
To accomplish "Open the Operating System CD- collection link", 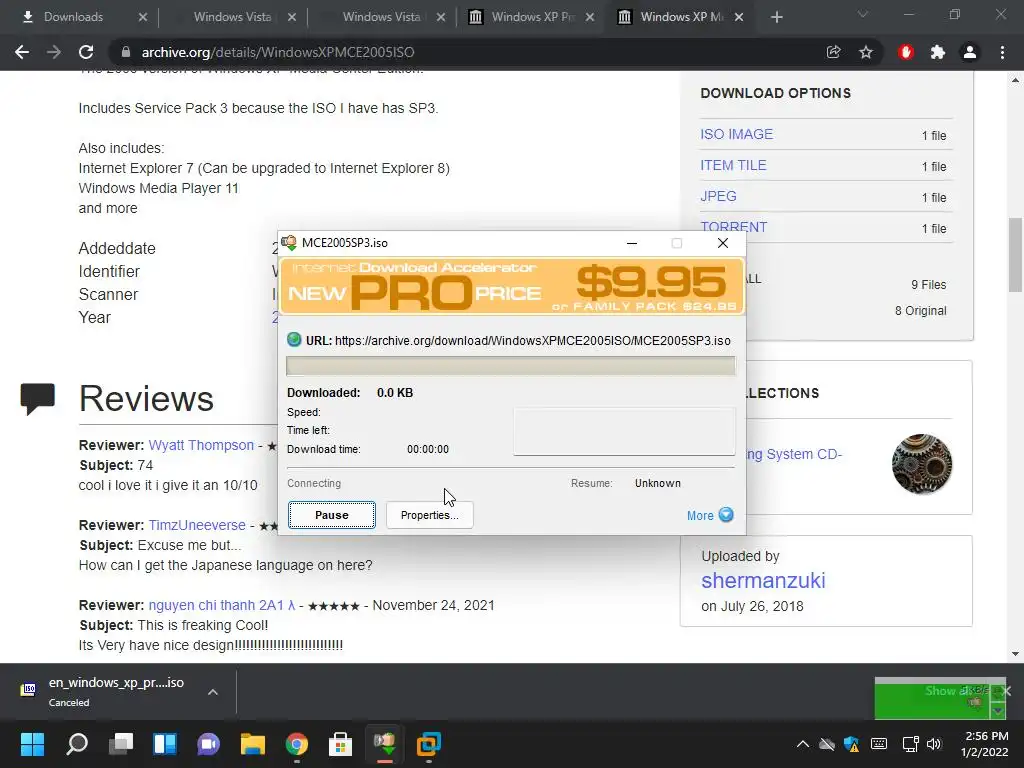I will click(794, 454).
